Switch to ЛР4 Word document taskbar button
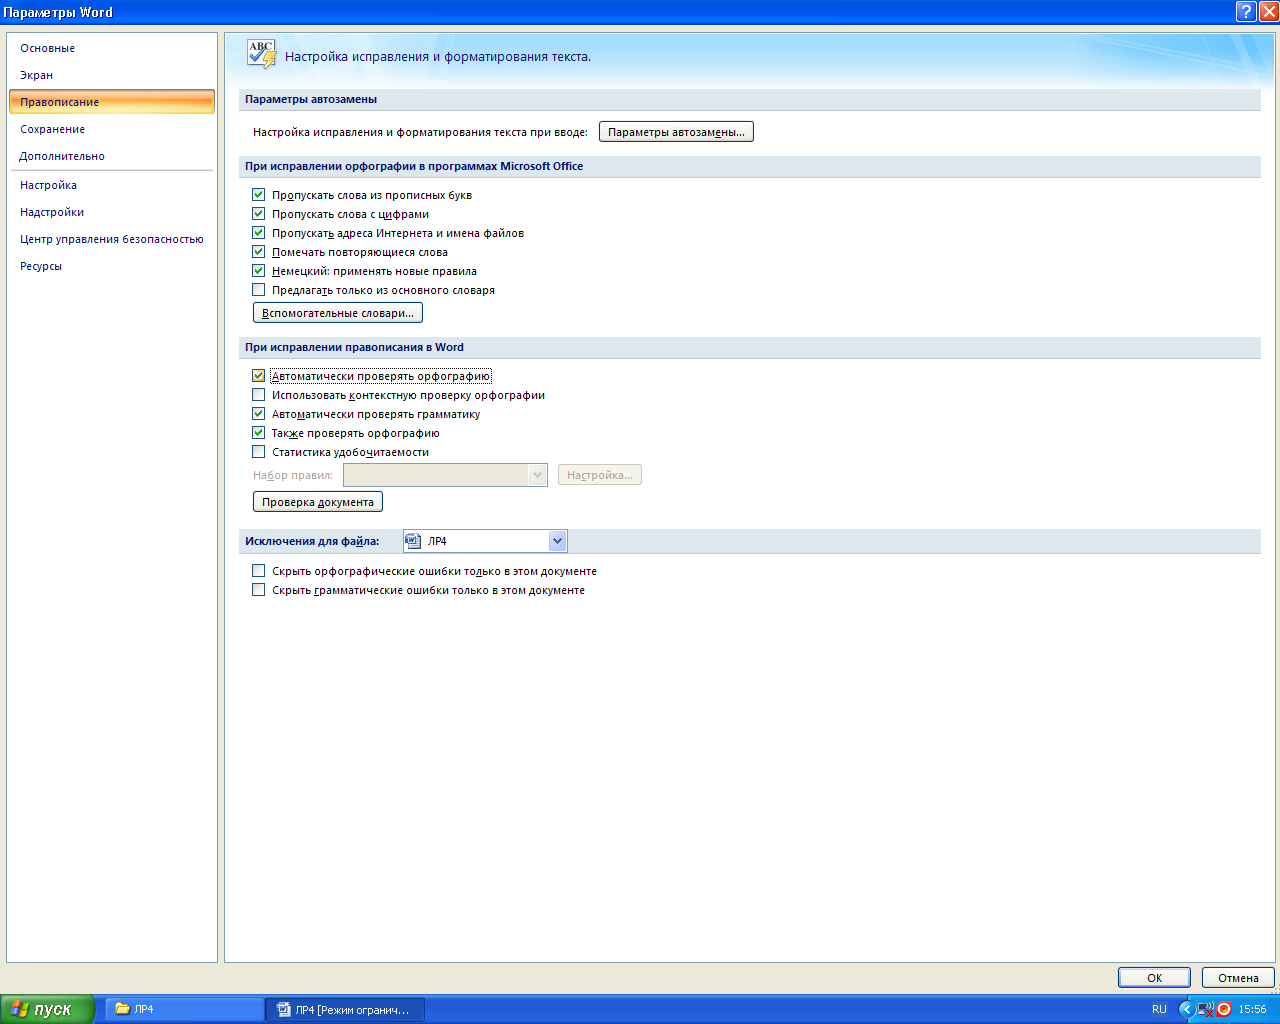Screen dimensions: 1280x1024 click(345, 1009)
